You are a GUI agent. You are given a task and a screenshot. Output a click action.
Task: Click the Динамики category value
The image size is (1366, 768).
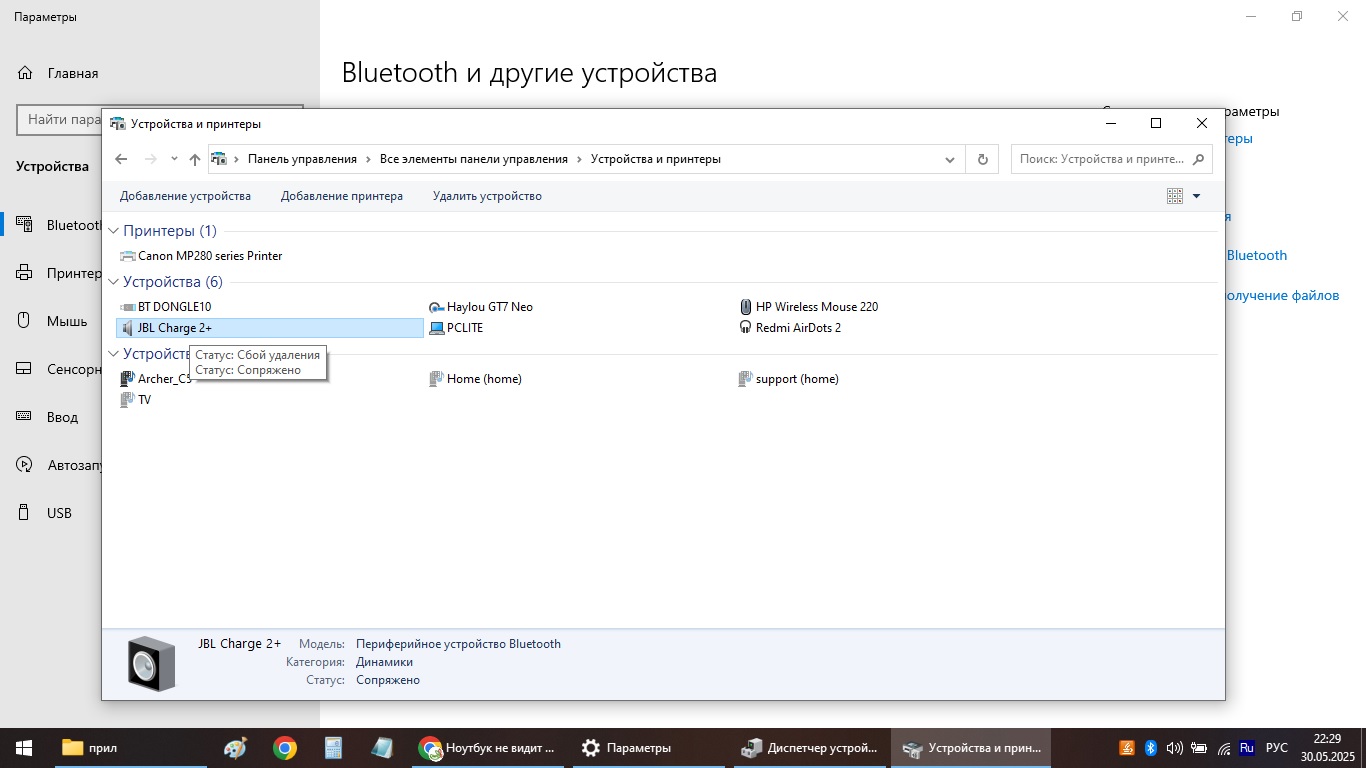384,662
